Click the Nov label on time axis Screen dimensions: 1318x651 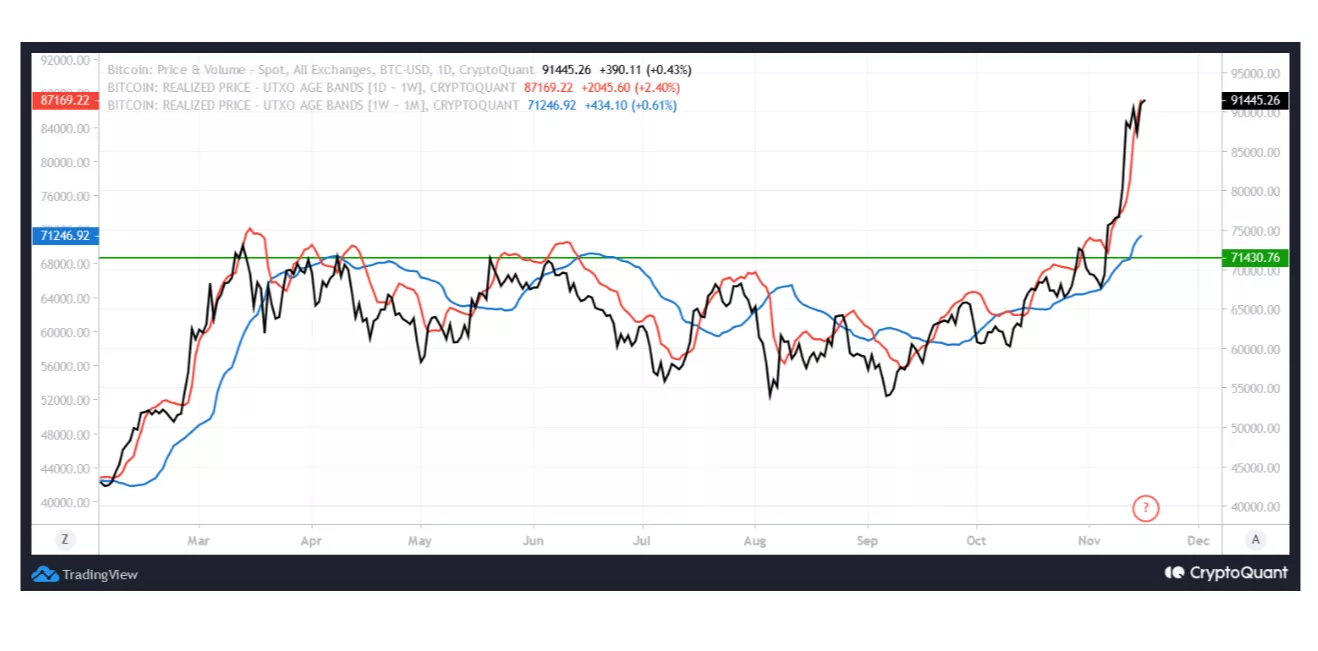pyautogui.click(x=1089, y=541)
